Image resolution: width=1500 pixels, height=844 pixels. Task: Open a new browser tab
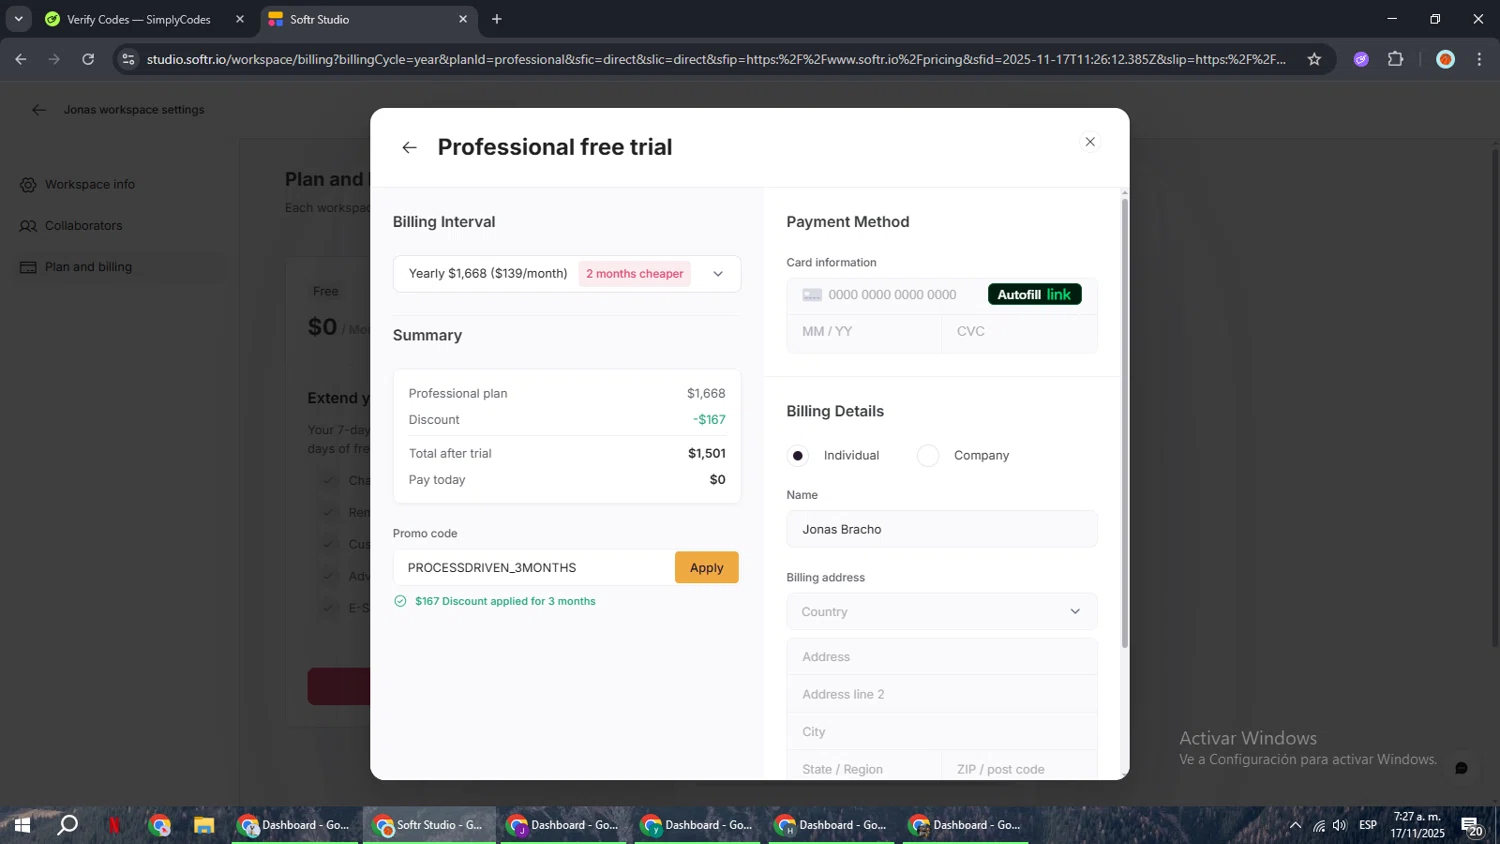497,19
